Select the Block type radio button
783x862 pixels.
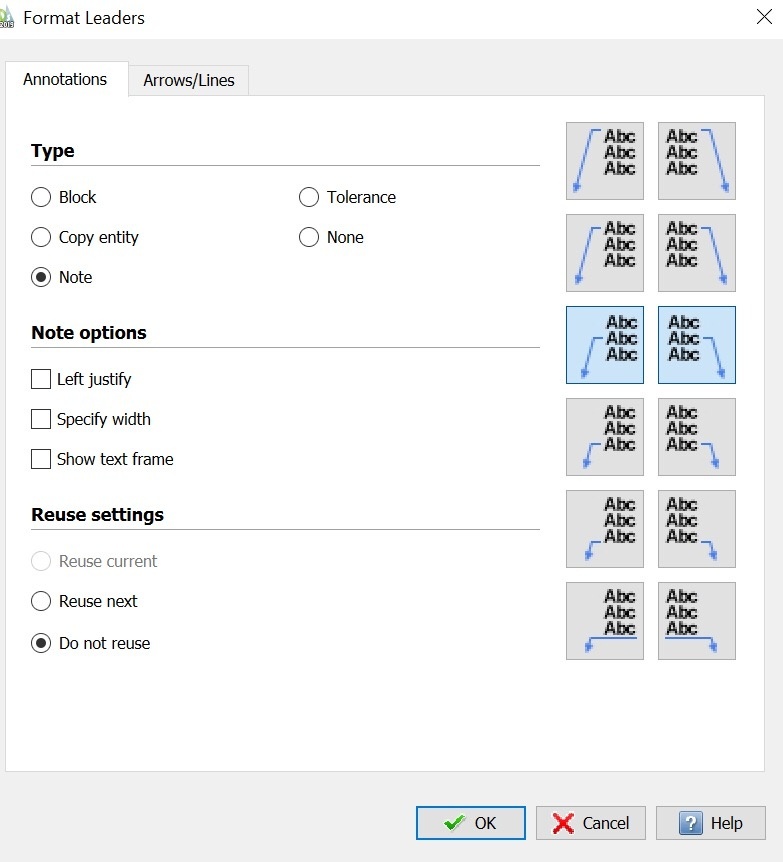tap(41, 197)
